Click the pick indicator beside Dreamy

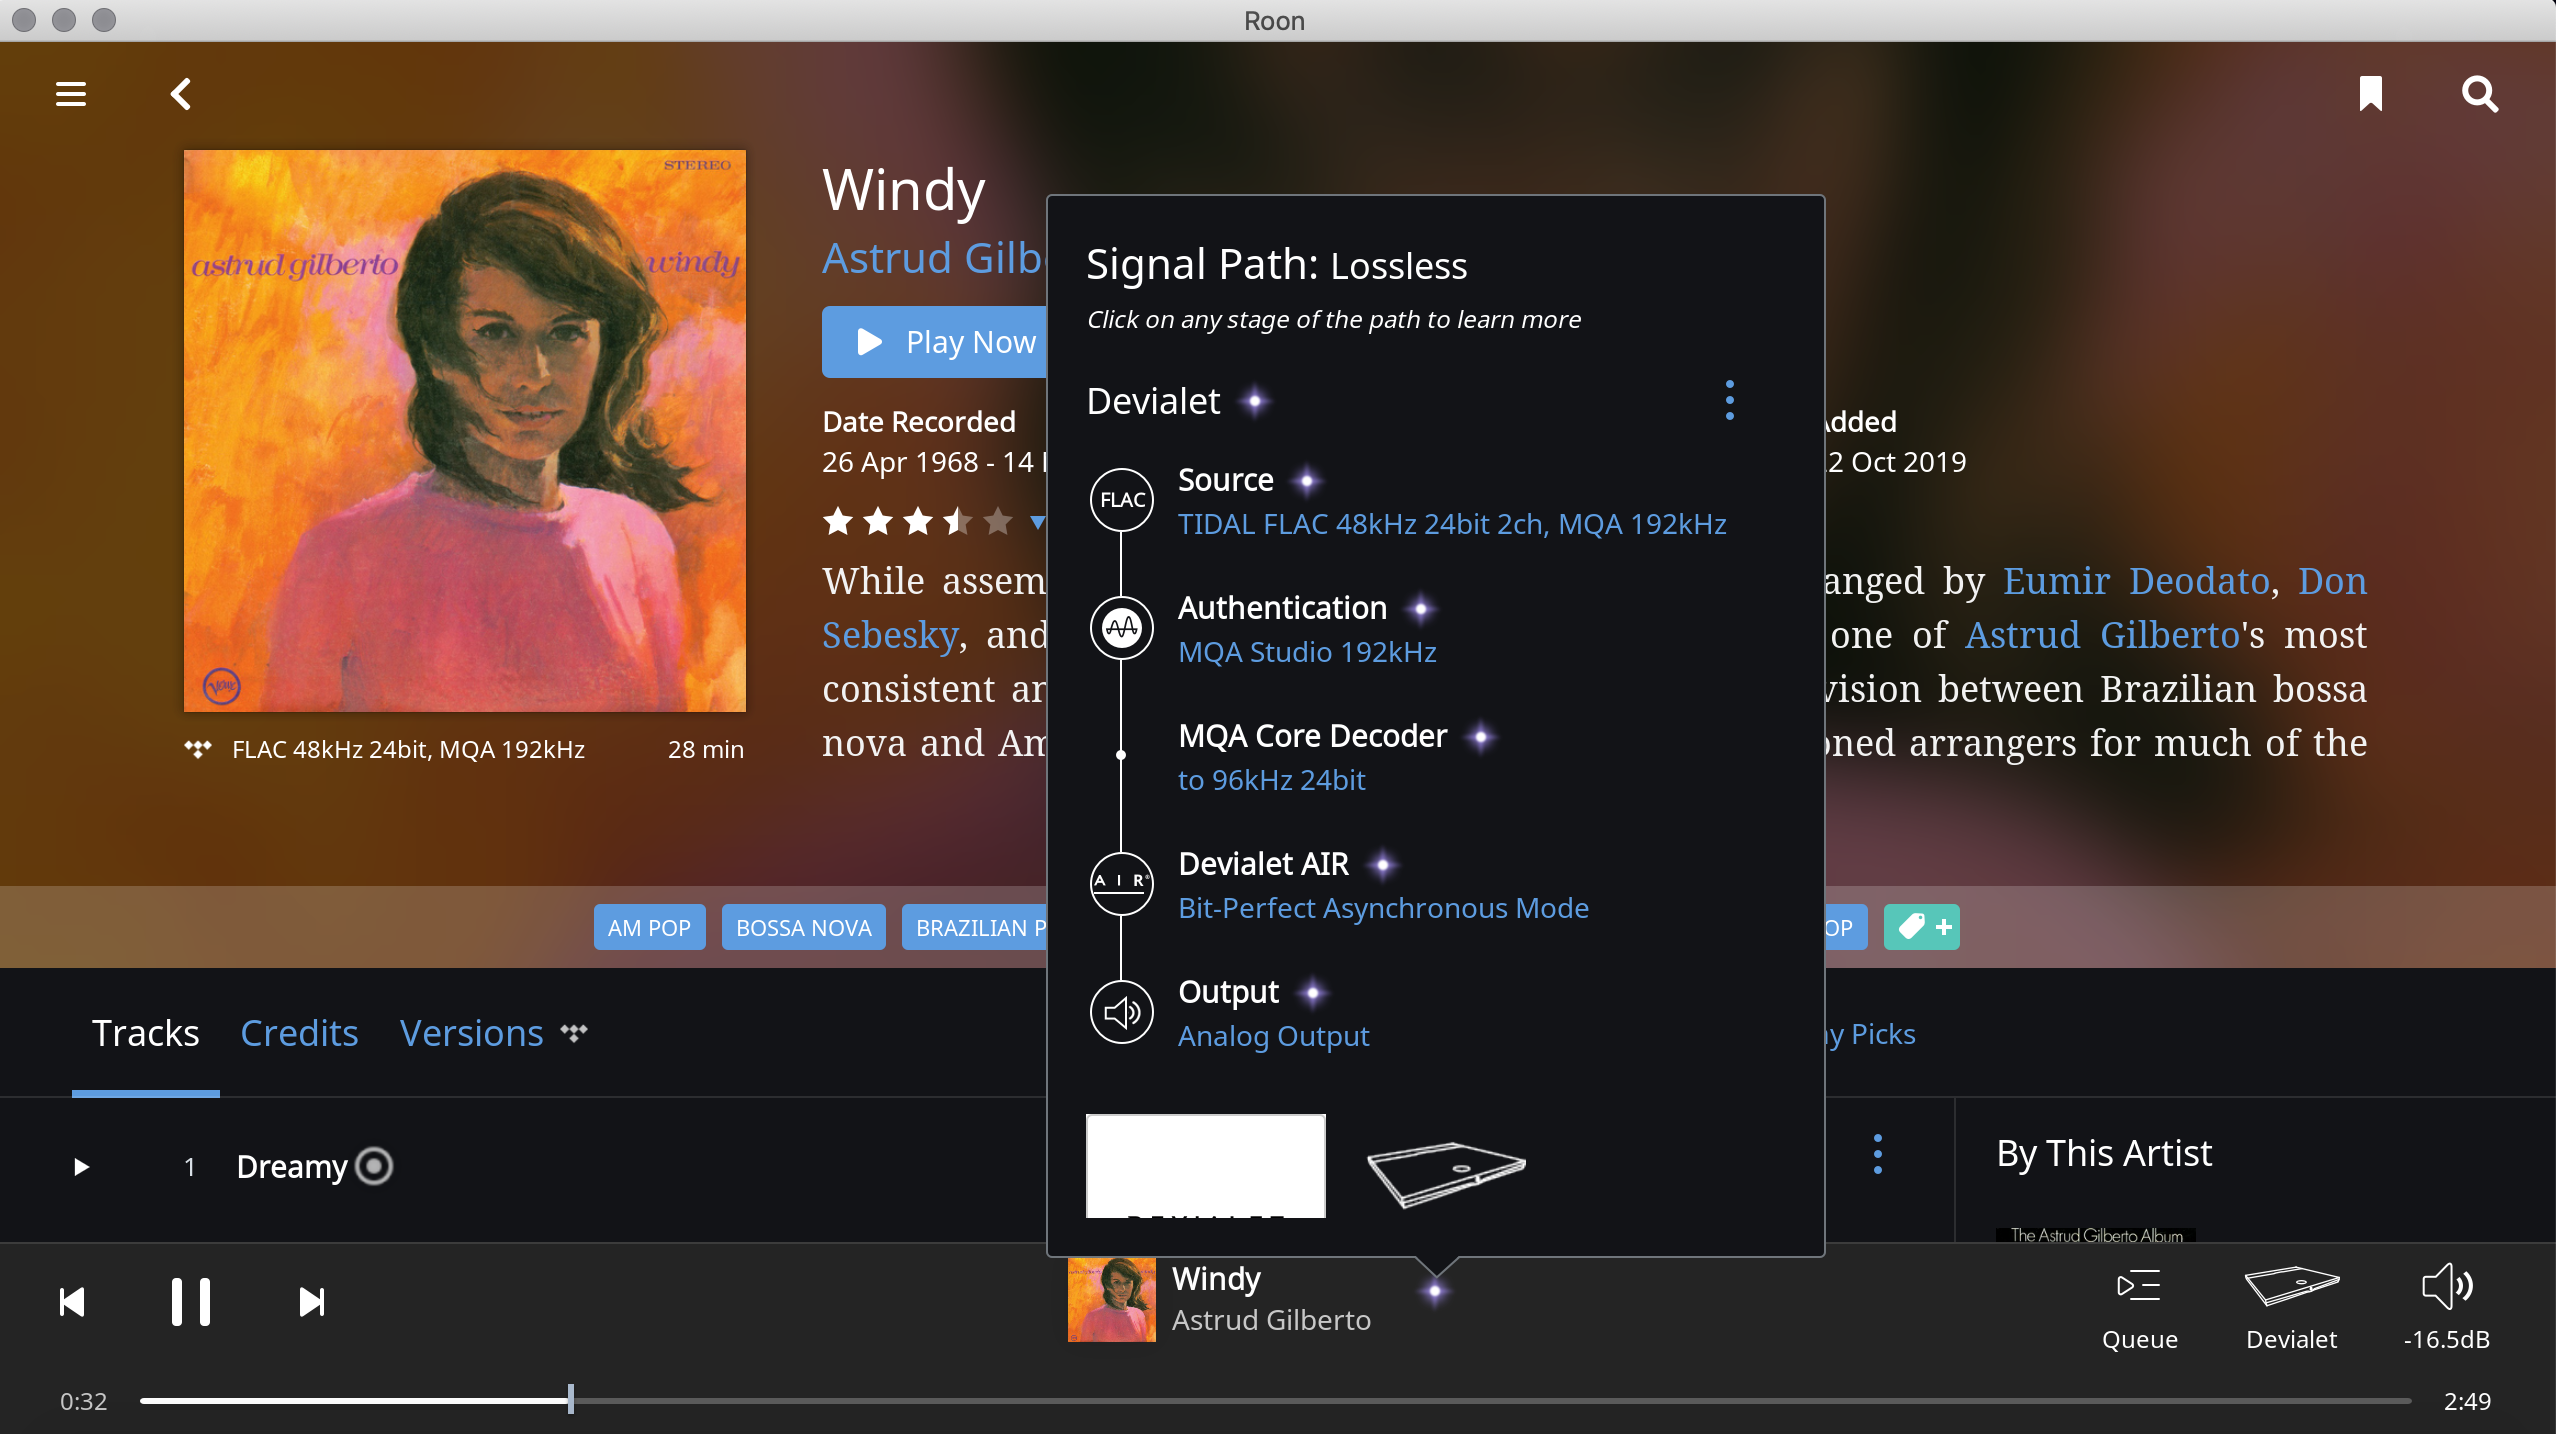pos(374,1166)
